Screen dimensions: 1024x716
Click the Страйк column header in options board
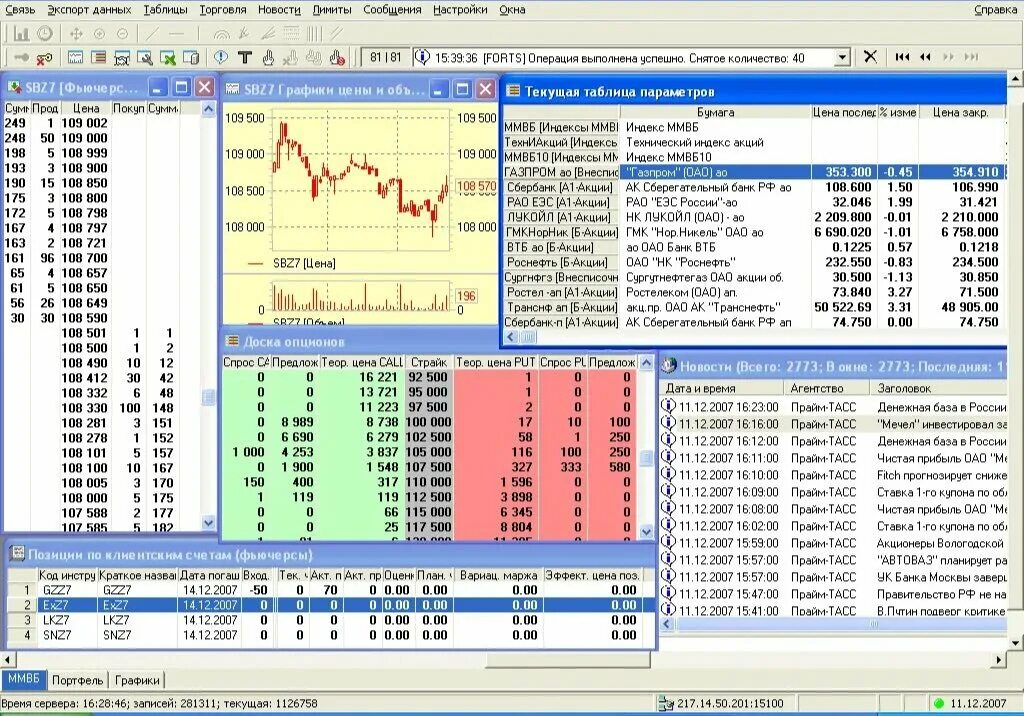click(x=428, y=362)
